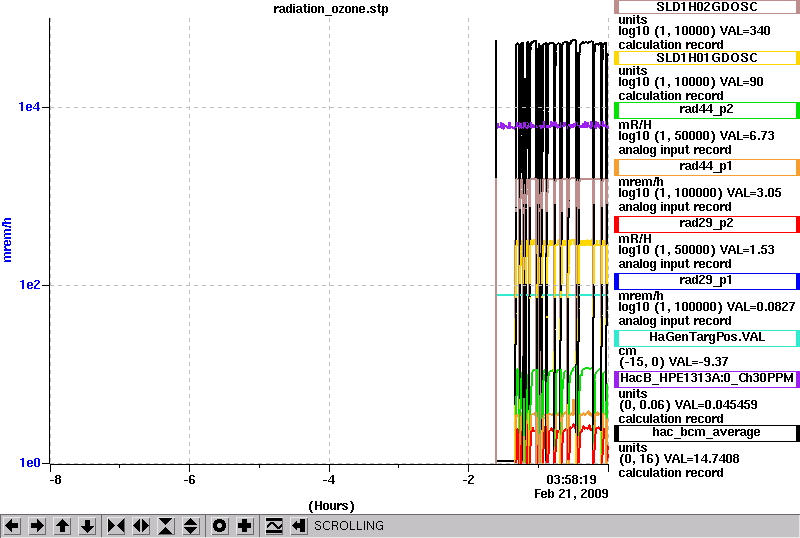Click the -2 hour x-axis tick label
Viewport: 800px width, 538px height.
coord(468,480)
